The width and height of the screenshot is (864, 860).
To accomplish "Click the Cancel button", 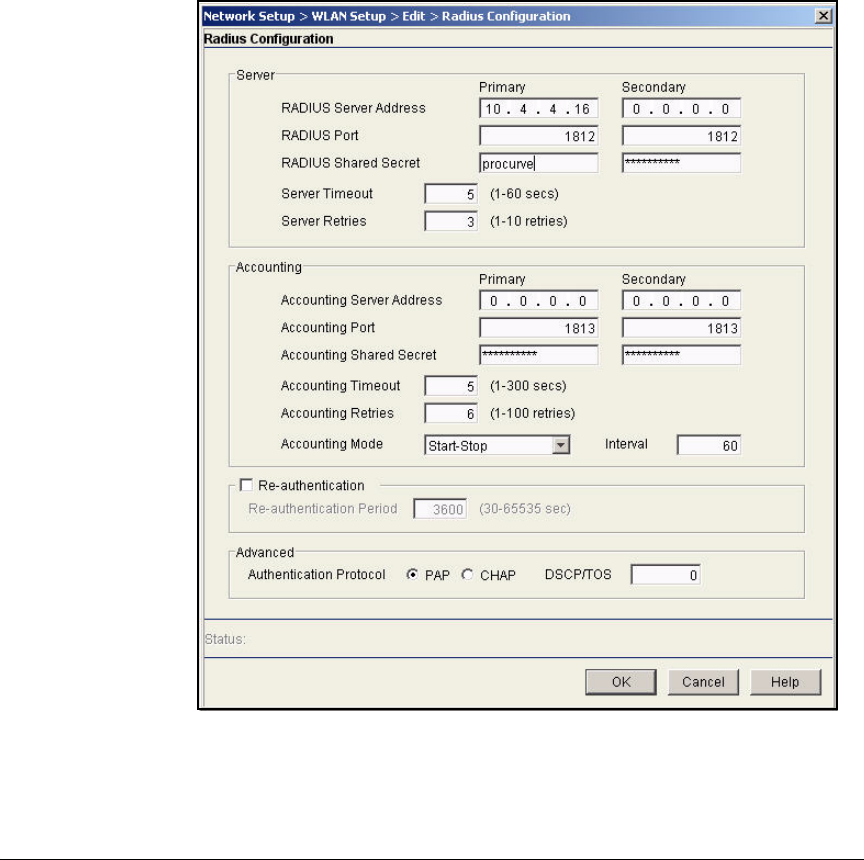I will 703,682.
